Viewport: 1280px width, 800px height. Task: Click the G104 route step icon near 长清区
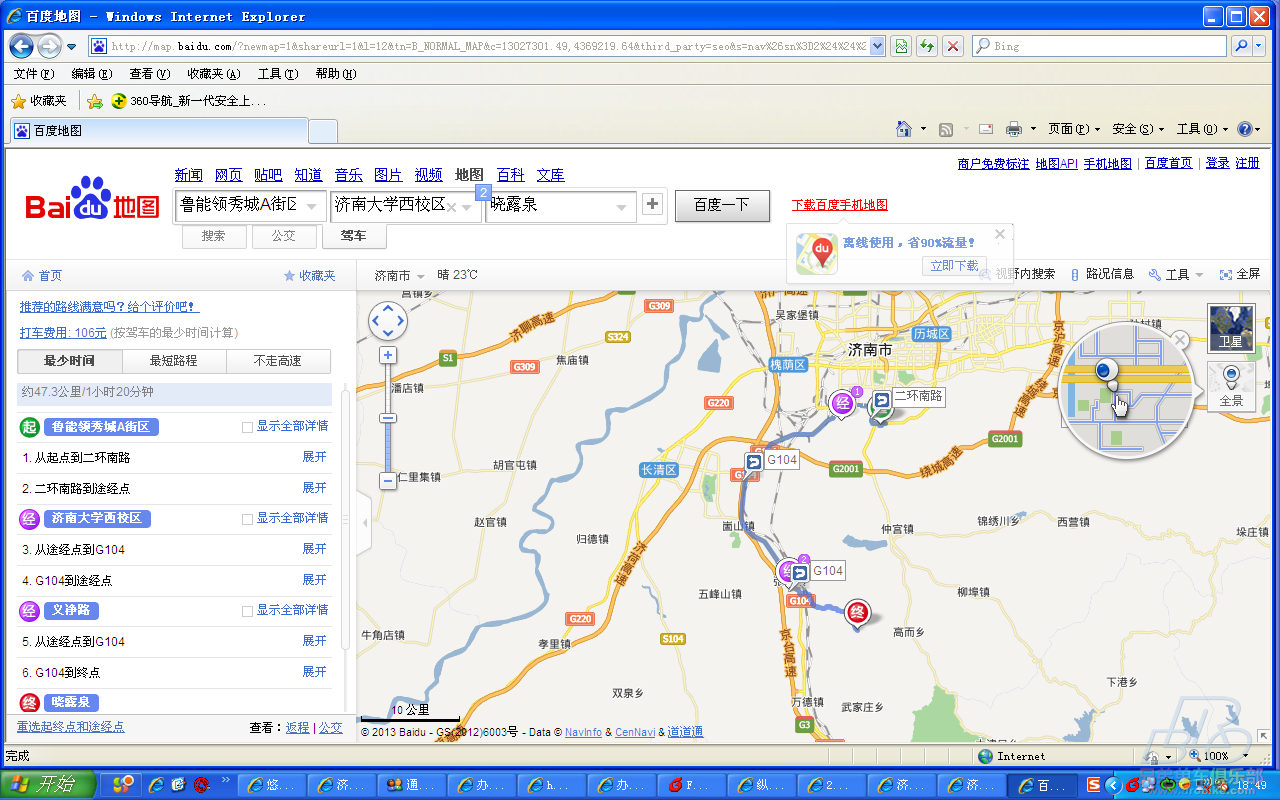(753, 461)
